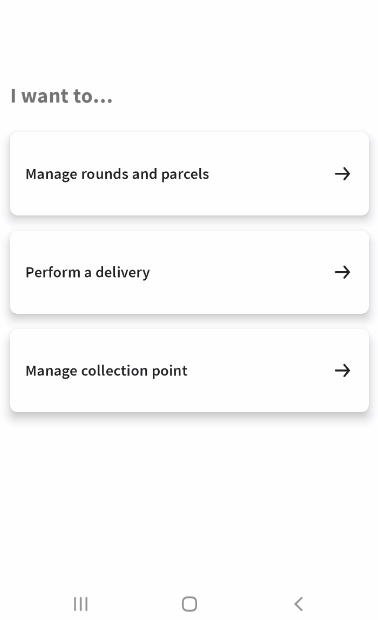
Task: Select the arrow on Manage collection point
Action: pos(342,370)
